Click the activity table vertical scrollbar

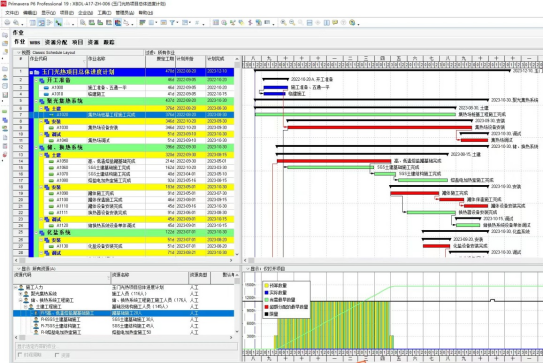pyautogui.click(x=237, y=156)
